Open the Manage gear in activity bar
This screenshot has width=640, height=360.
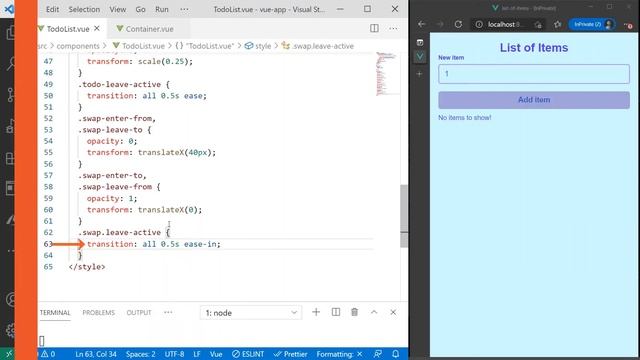(x=11, y=330)
